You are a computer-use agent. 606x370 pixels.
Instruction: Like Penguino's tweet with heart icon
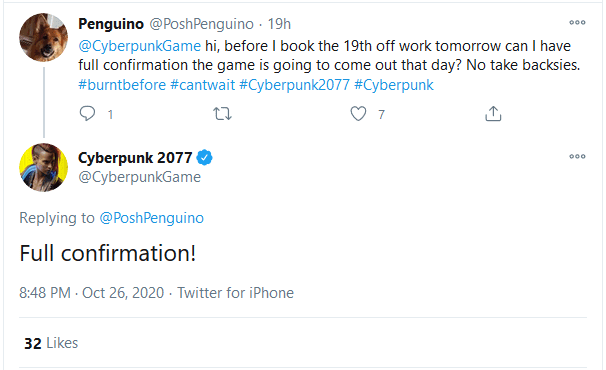pos(358,114)
